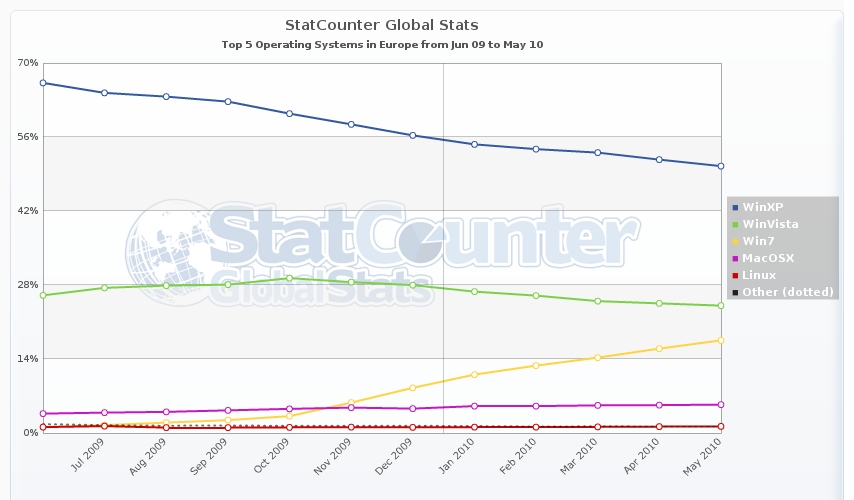Click WinVista data point at Oct 2009

click(289, 278)
